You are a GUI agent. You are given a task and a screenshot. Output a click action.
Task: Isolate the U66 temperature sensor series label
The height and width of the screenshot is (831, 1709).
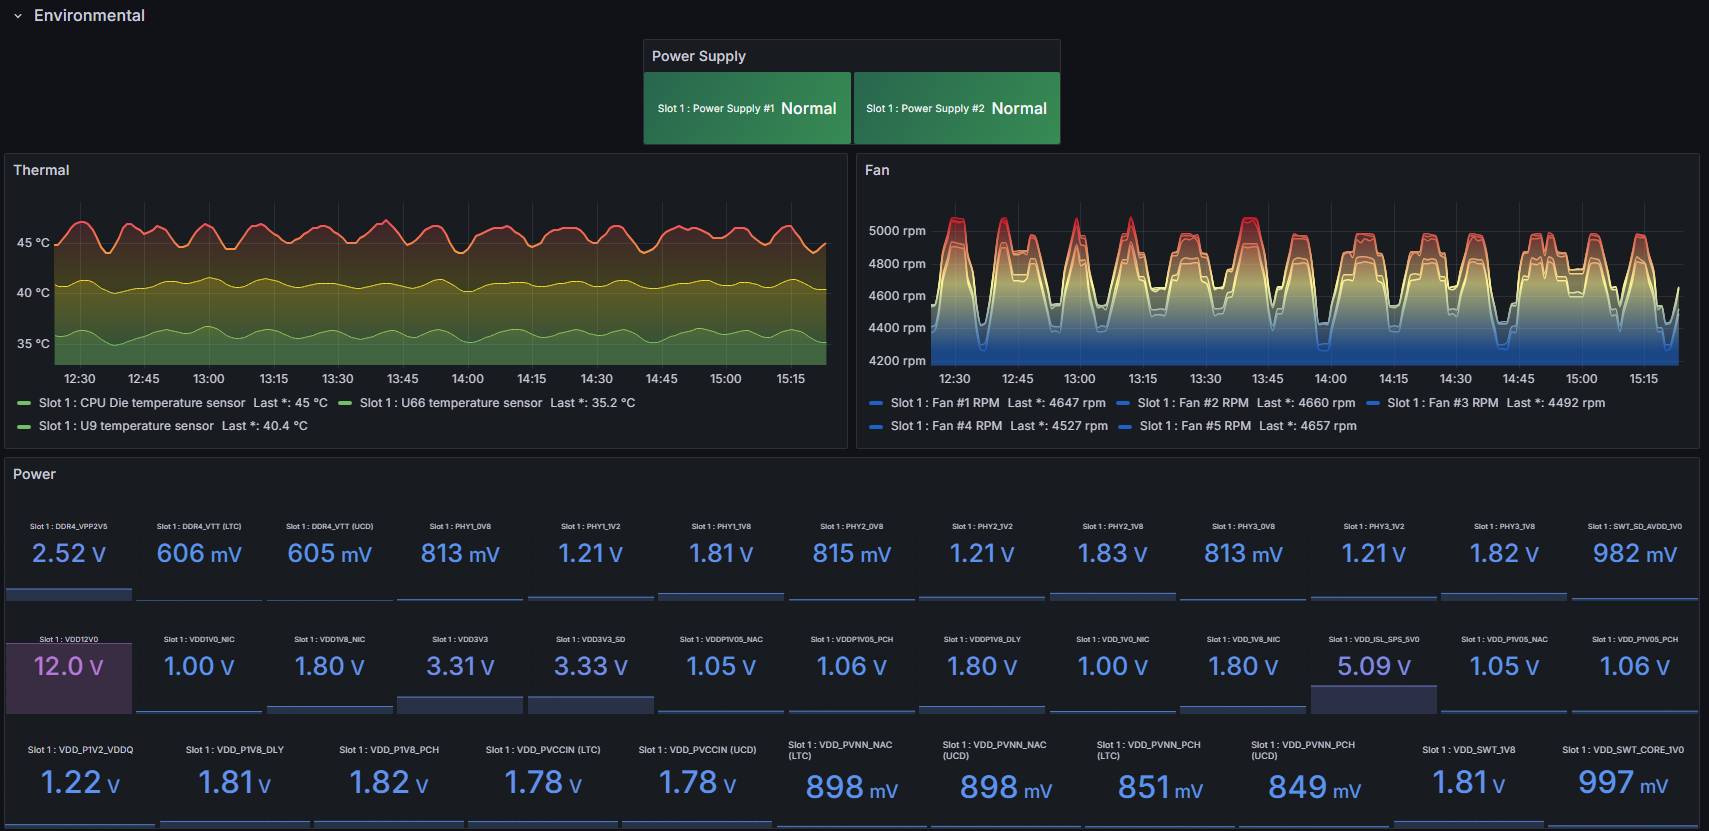(x=451, y=403)
